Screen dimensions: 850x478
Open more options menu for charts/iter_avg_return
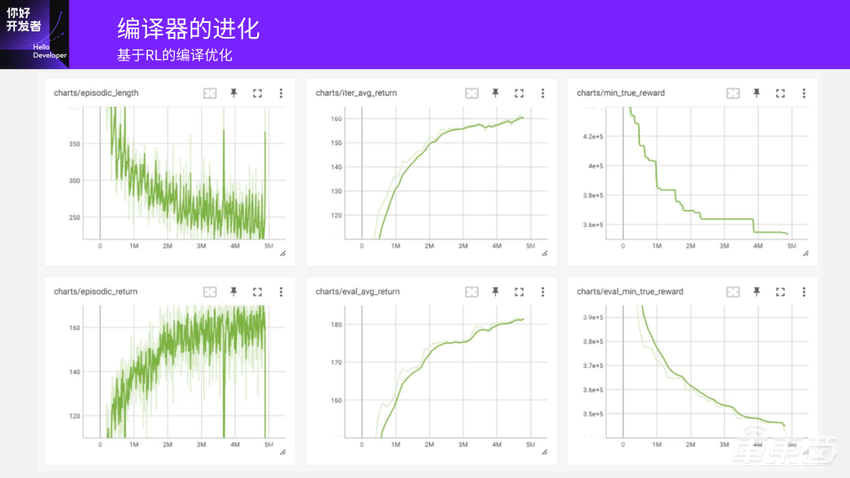pyautogui.click(x=543, y=93)
